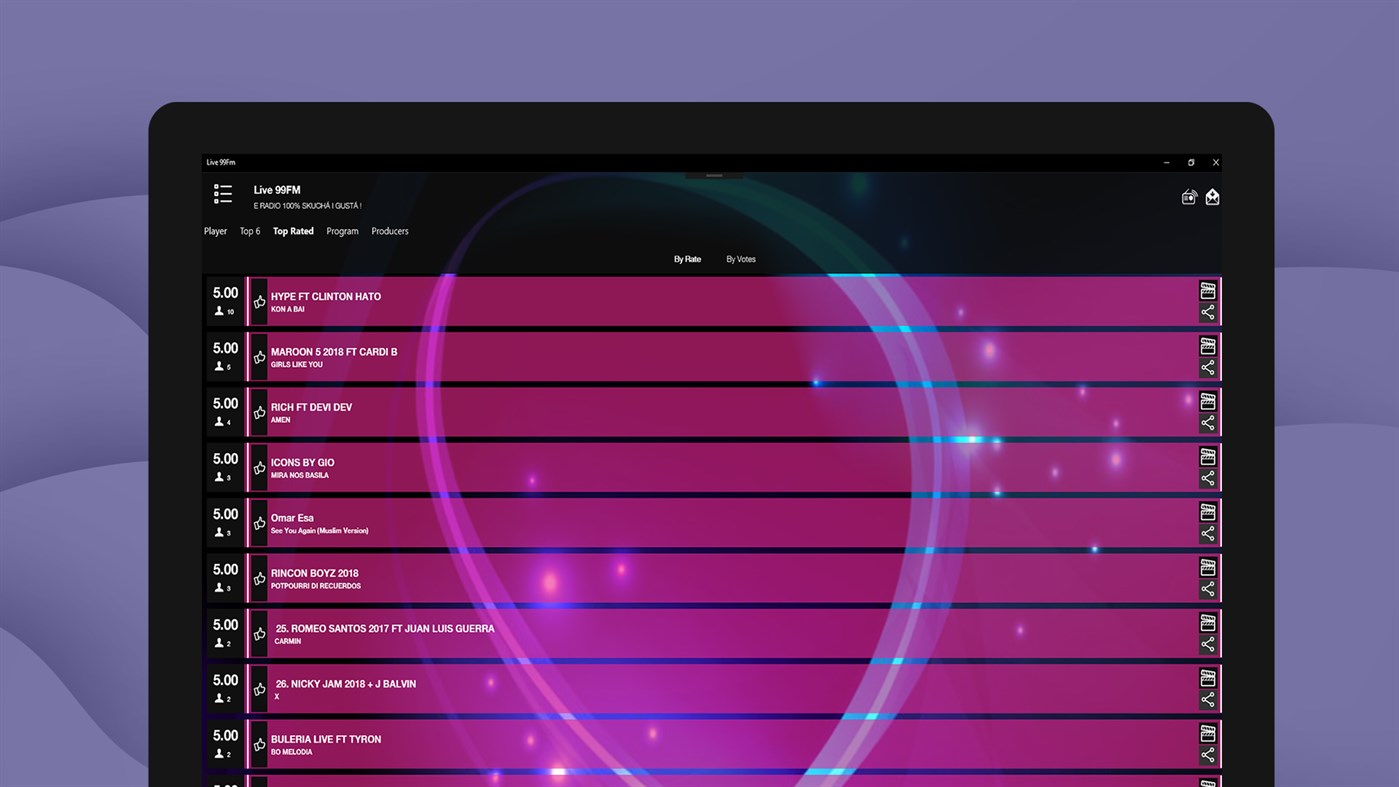1399x787 pixels.
Task: Open video for Omar Esa
Action: (1208, 512)
